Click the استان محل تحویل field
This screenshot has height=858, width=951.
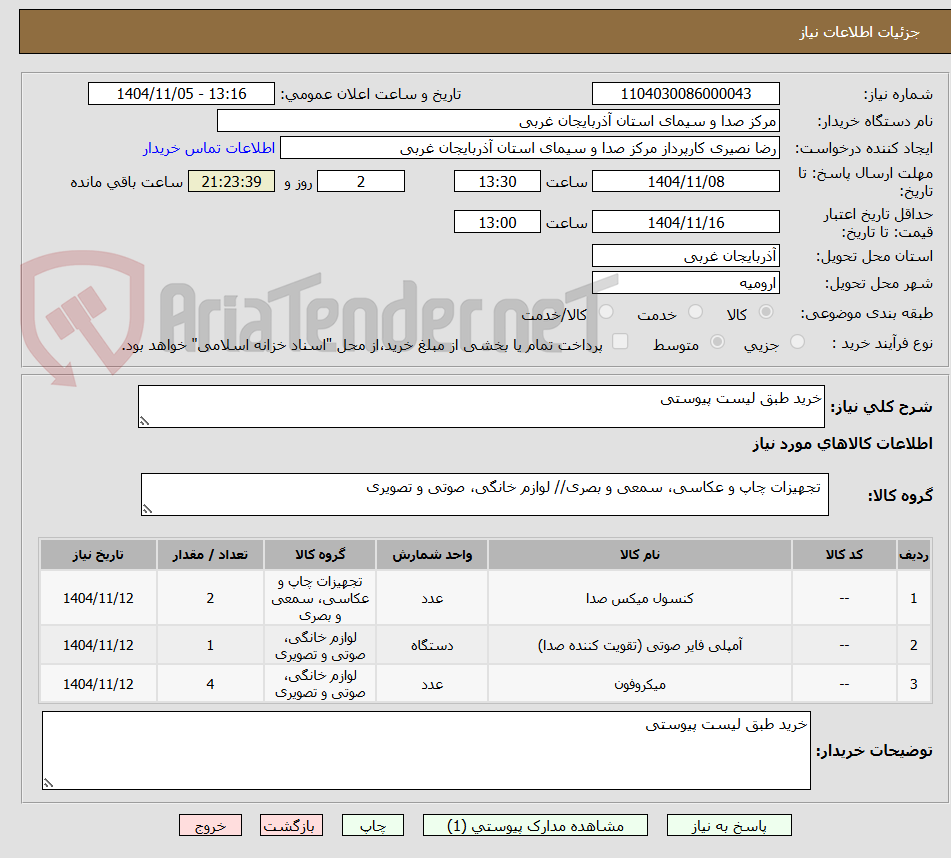pos(685,256)
